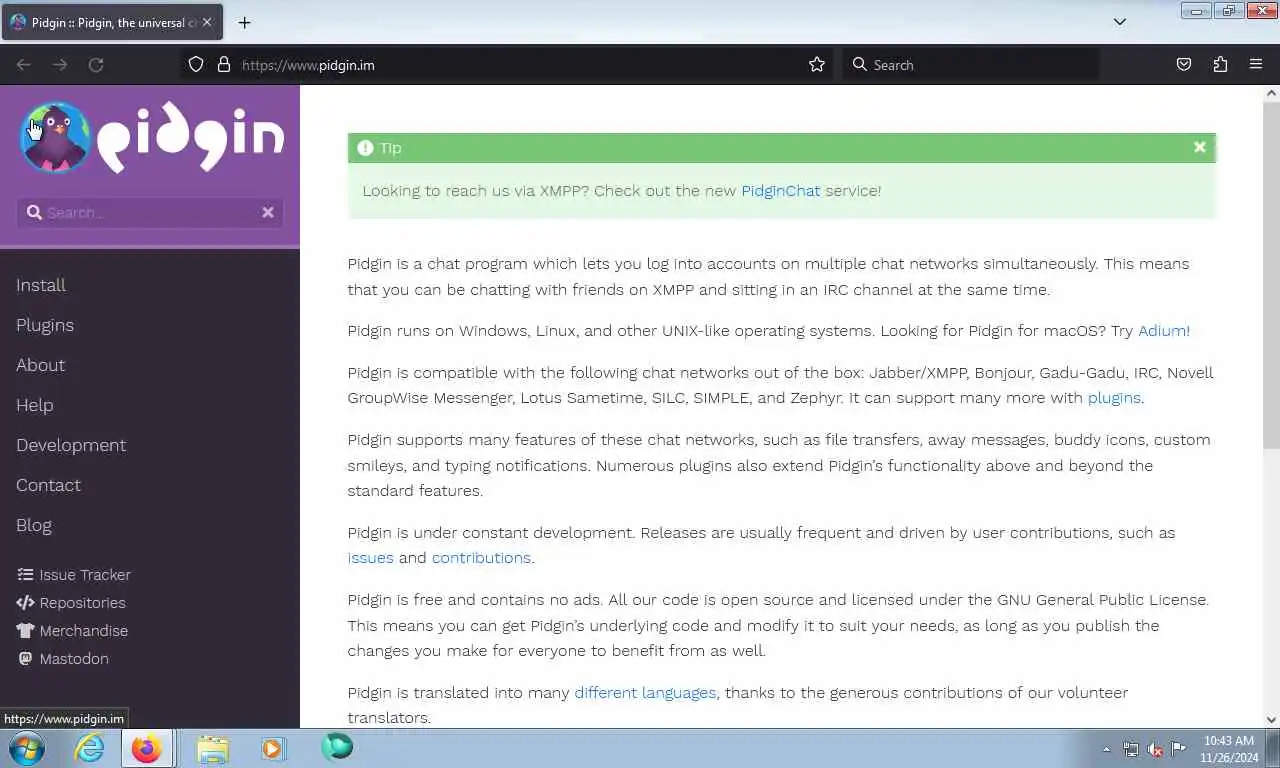The image size is (1280, 768).
Task: Click the browser Forward arrow
Action: tap(60, 64)
